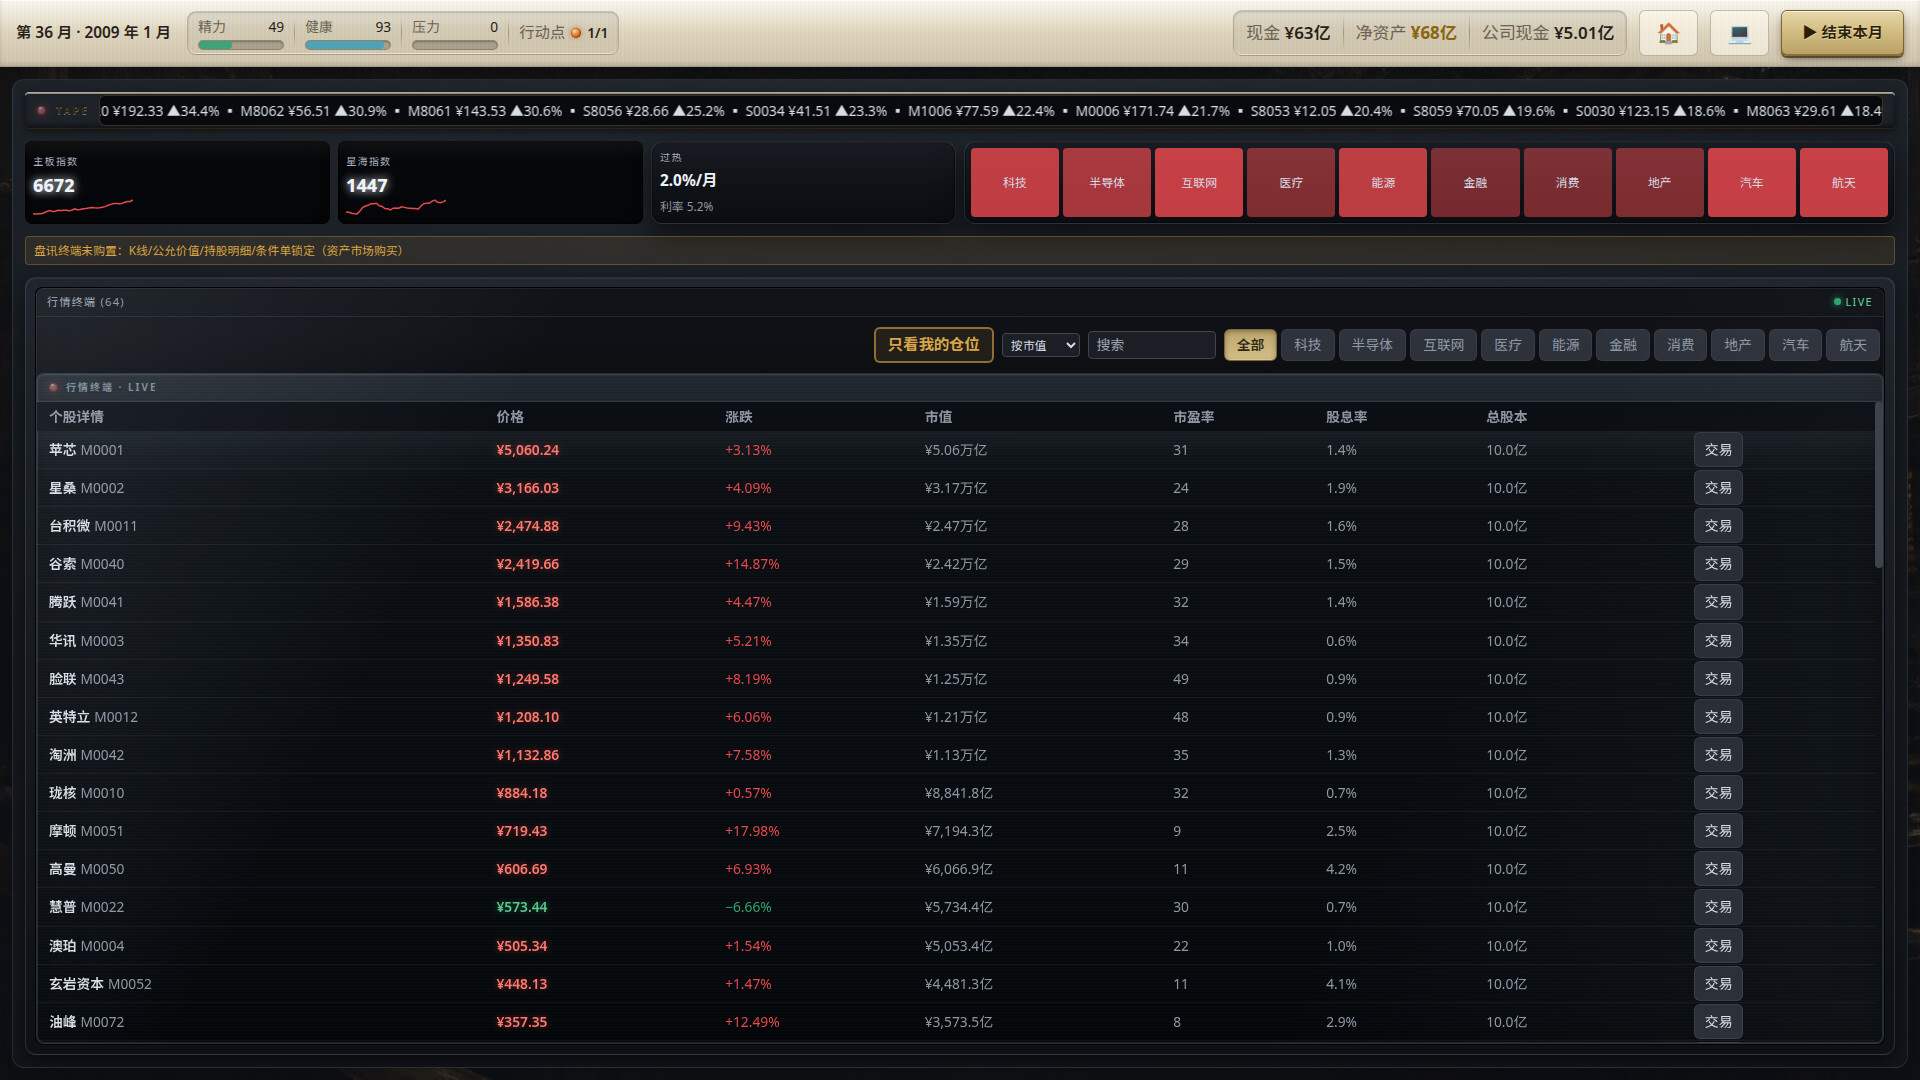The height and width of the screenshot is (1080, 1920).
Task: Click the green LIVE status indicator
Action: click(1852, 302)
